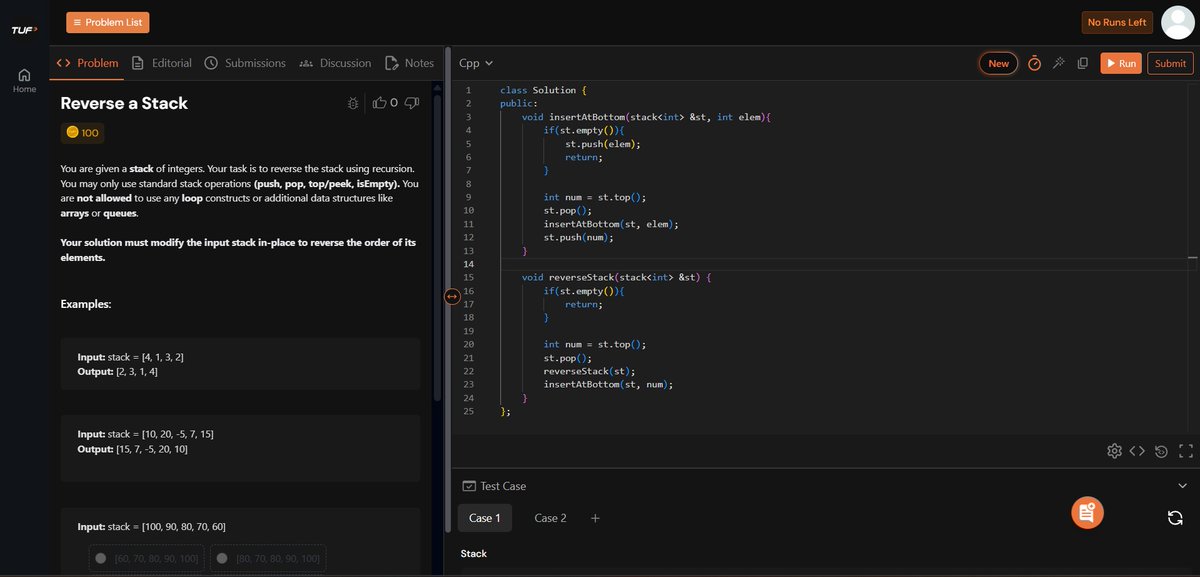Open the Problem List panel
This screenshot has height=577, width=1200.
point(107,20)
